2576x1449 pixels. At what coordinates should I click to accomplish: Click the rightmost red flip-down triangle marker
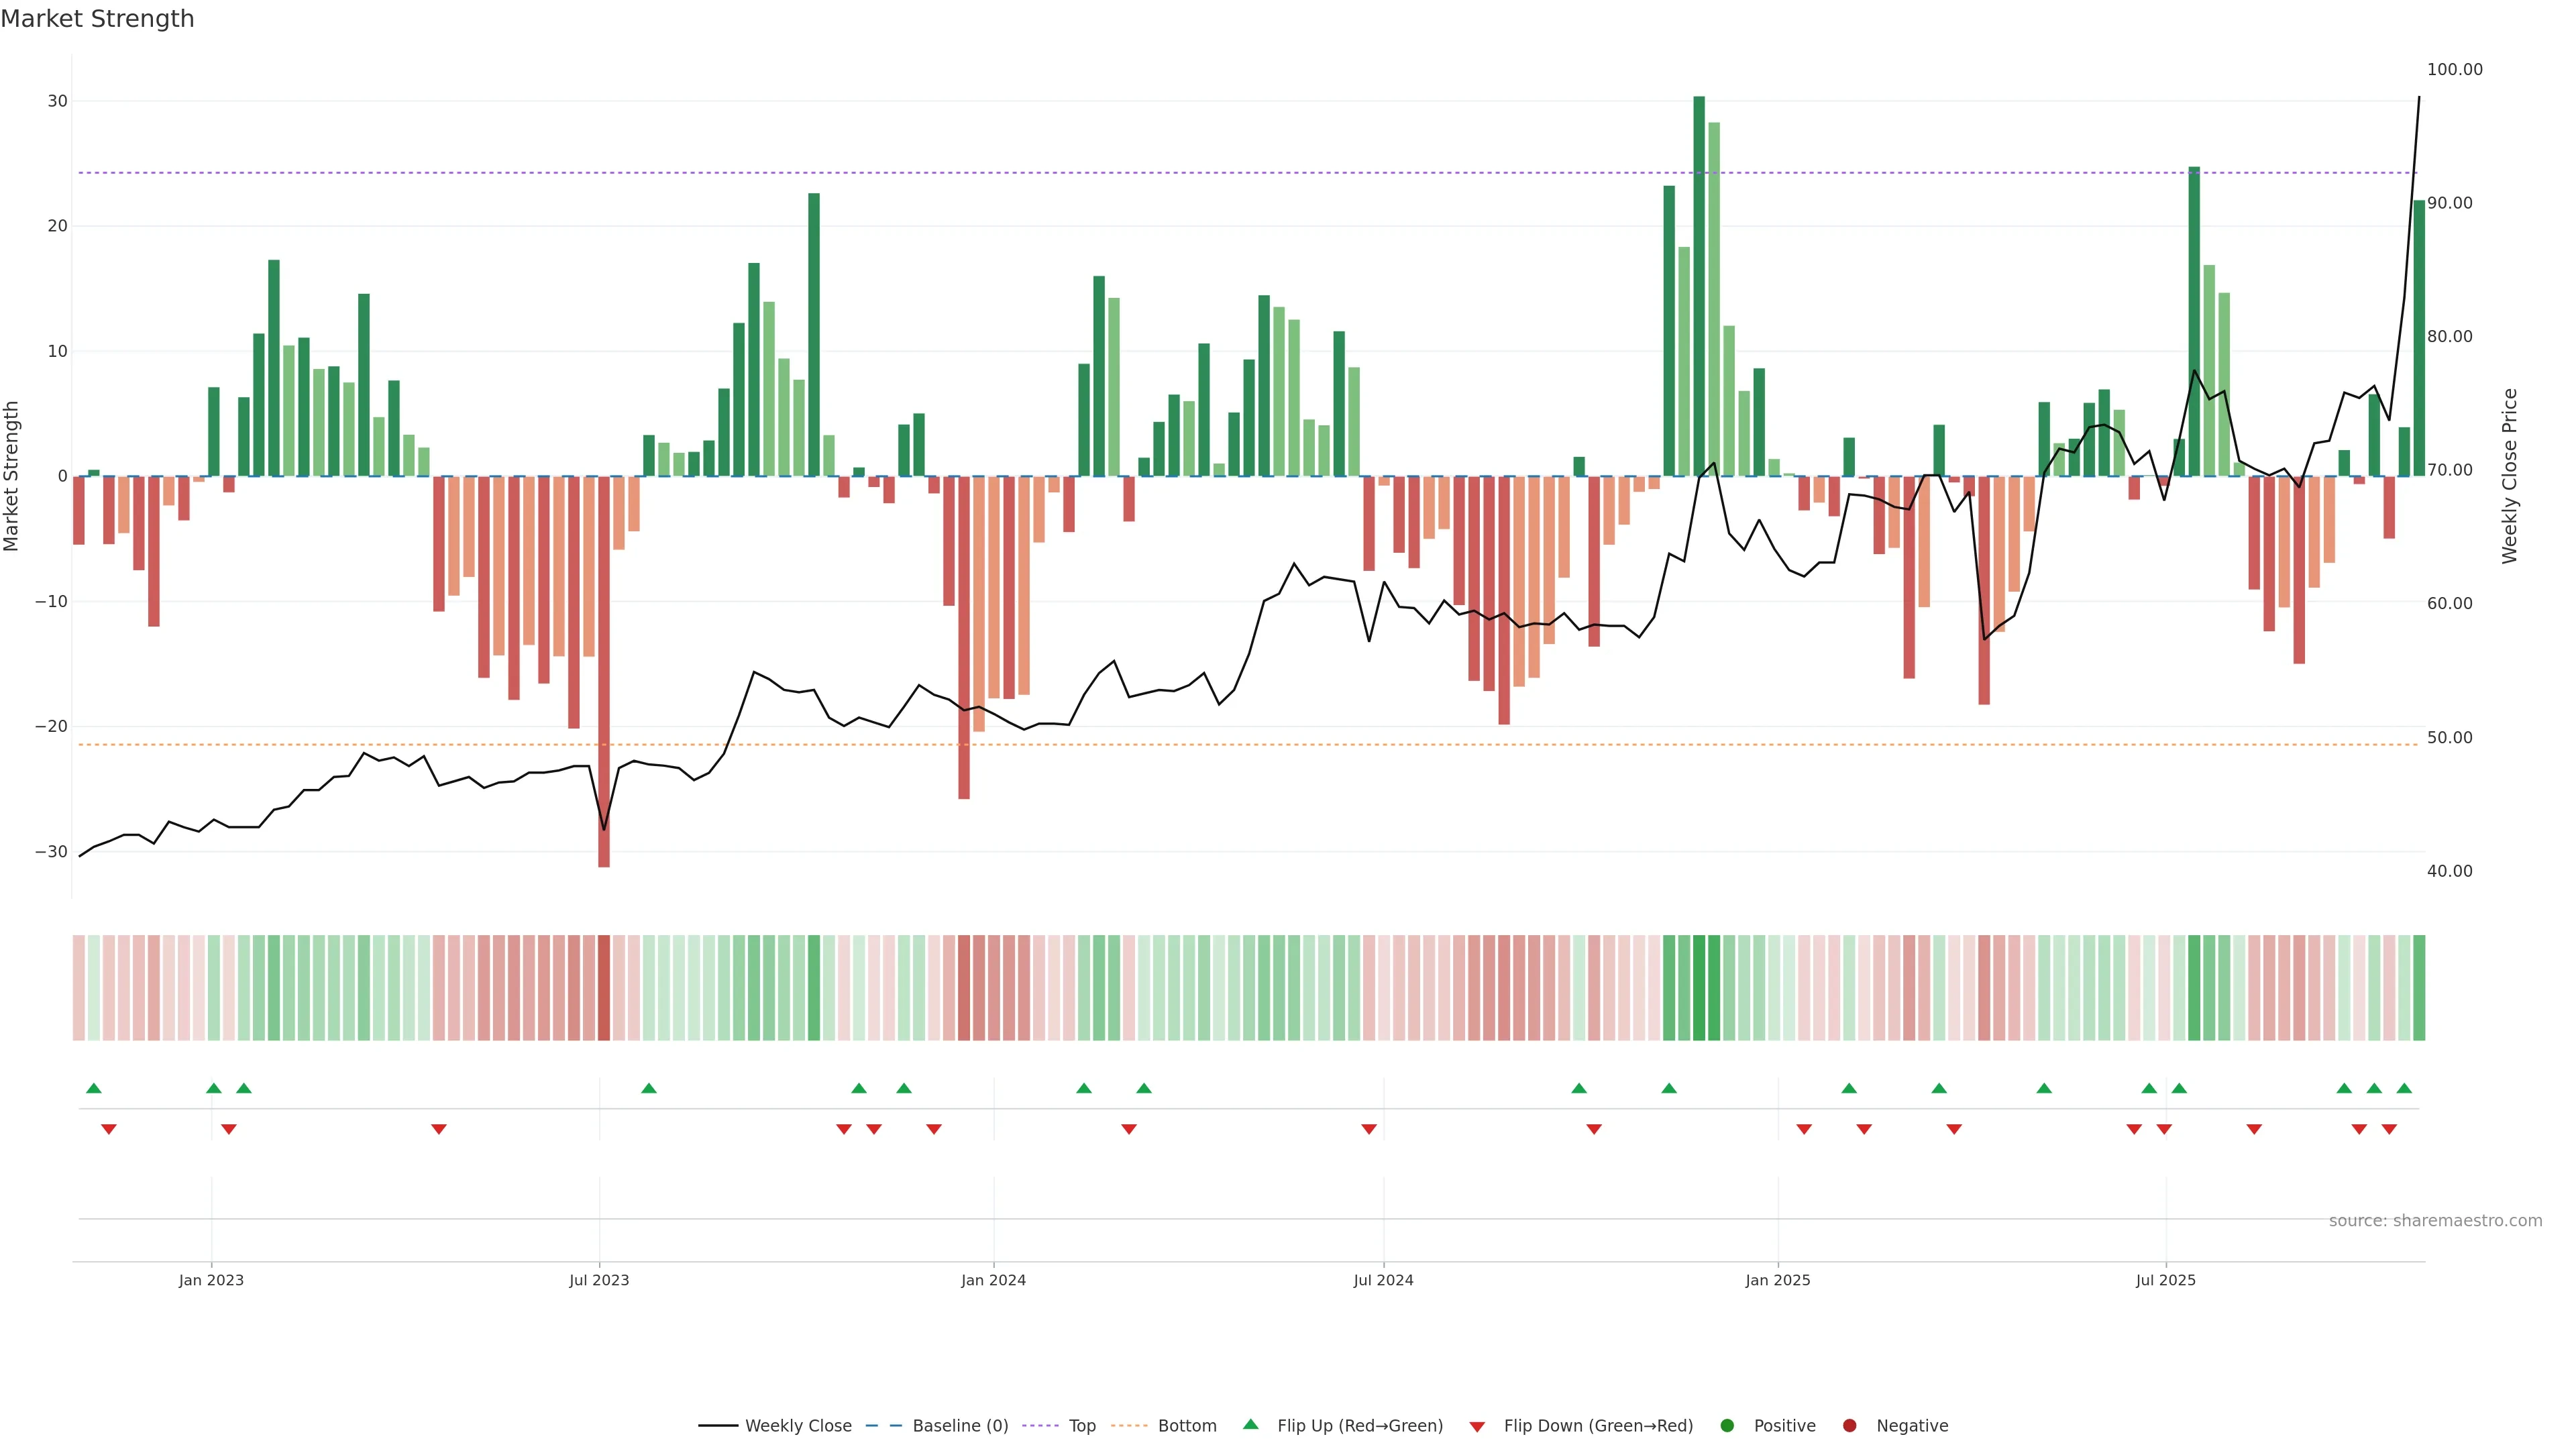coord(2389,1129)
